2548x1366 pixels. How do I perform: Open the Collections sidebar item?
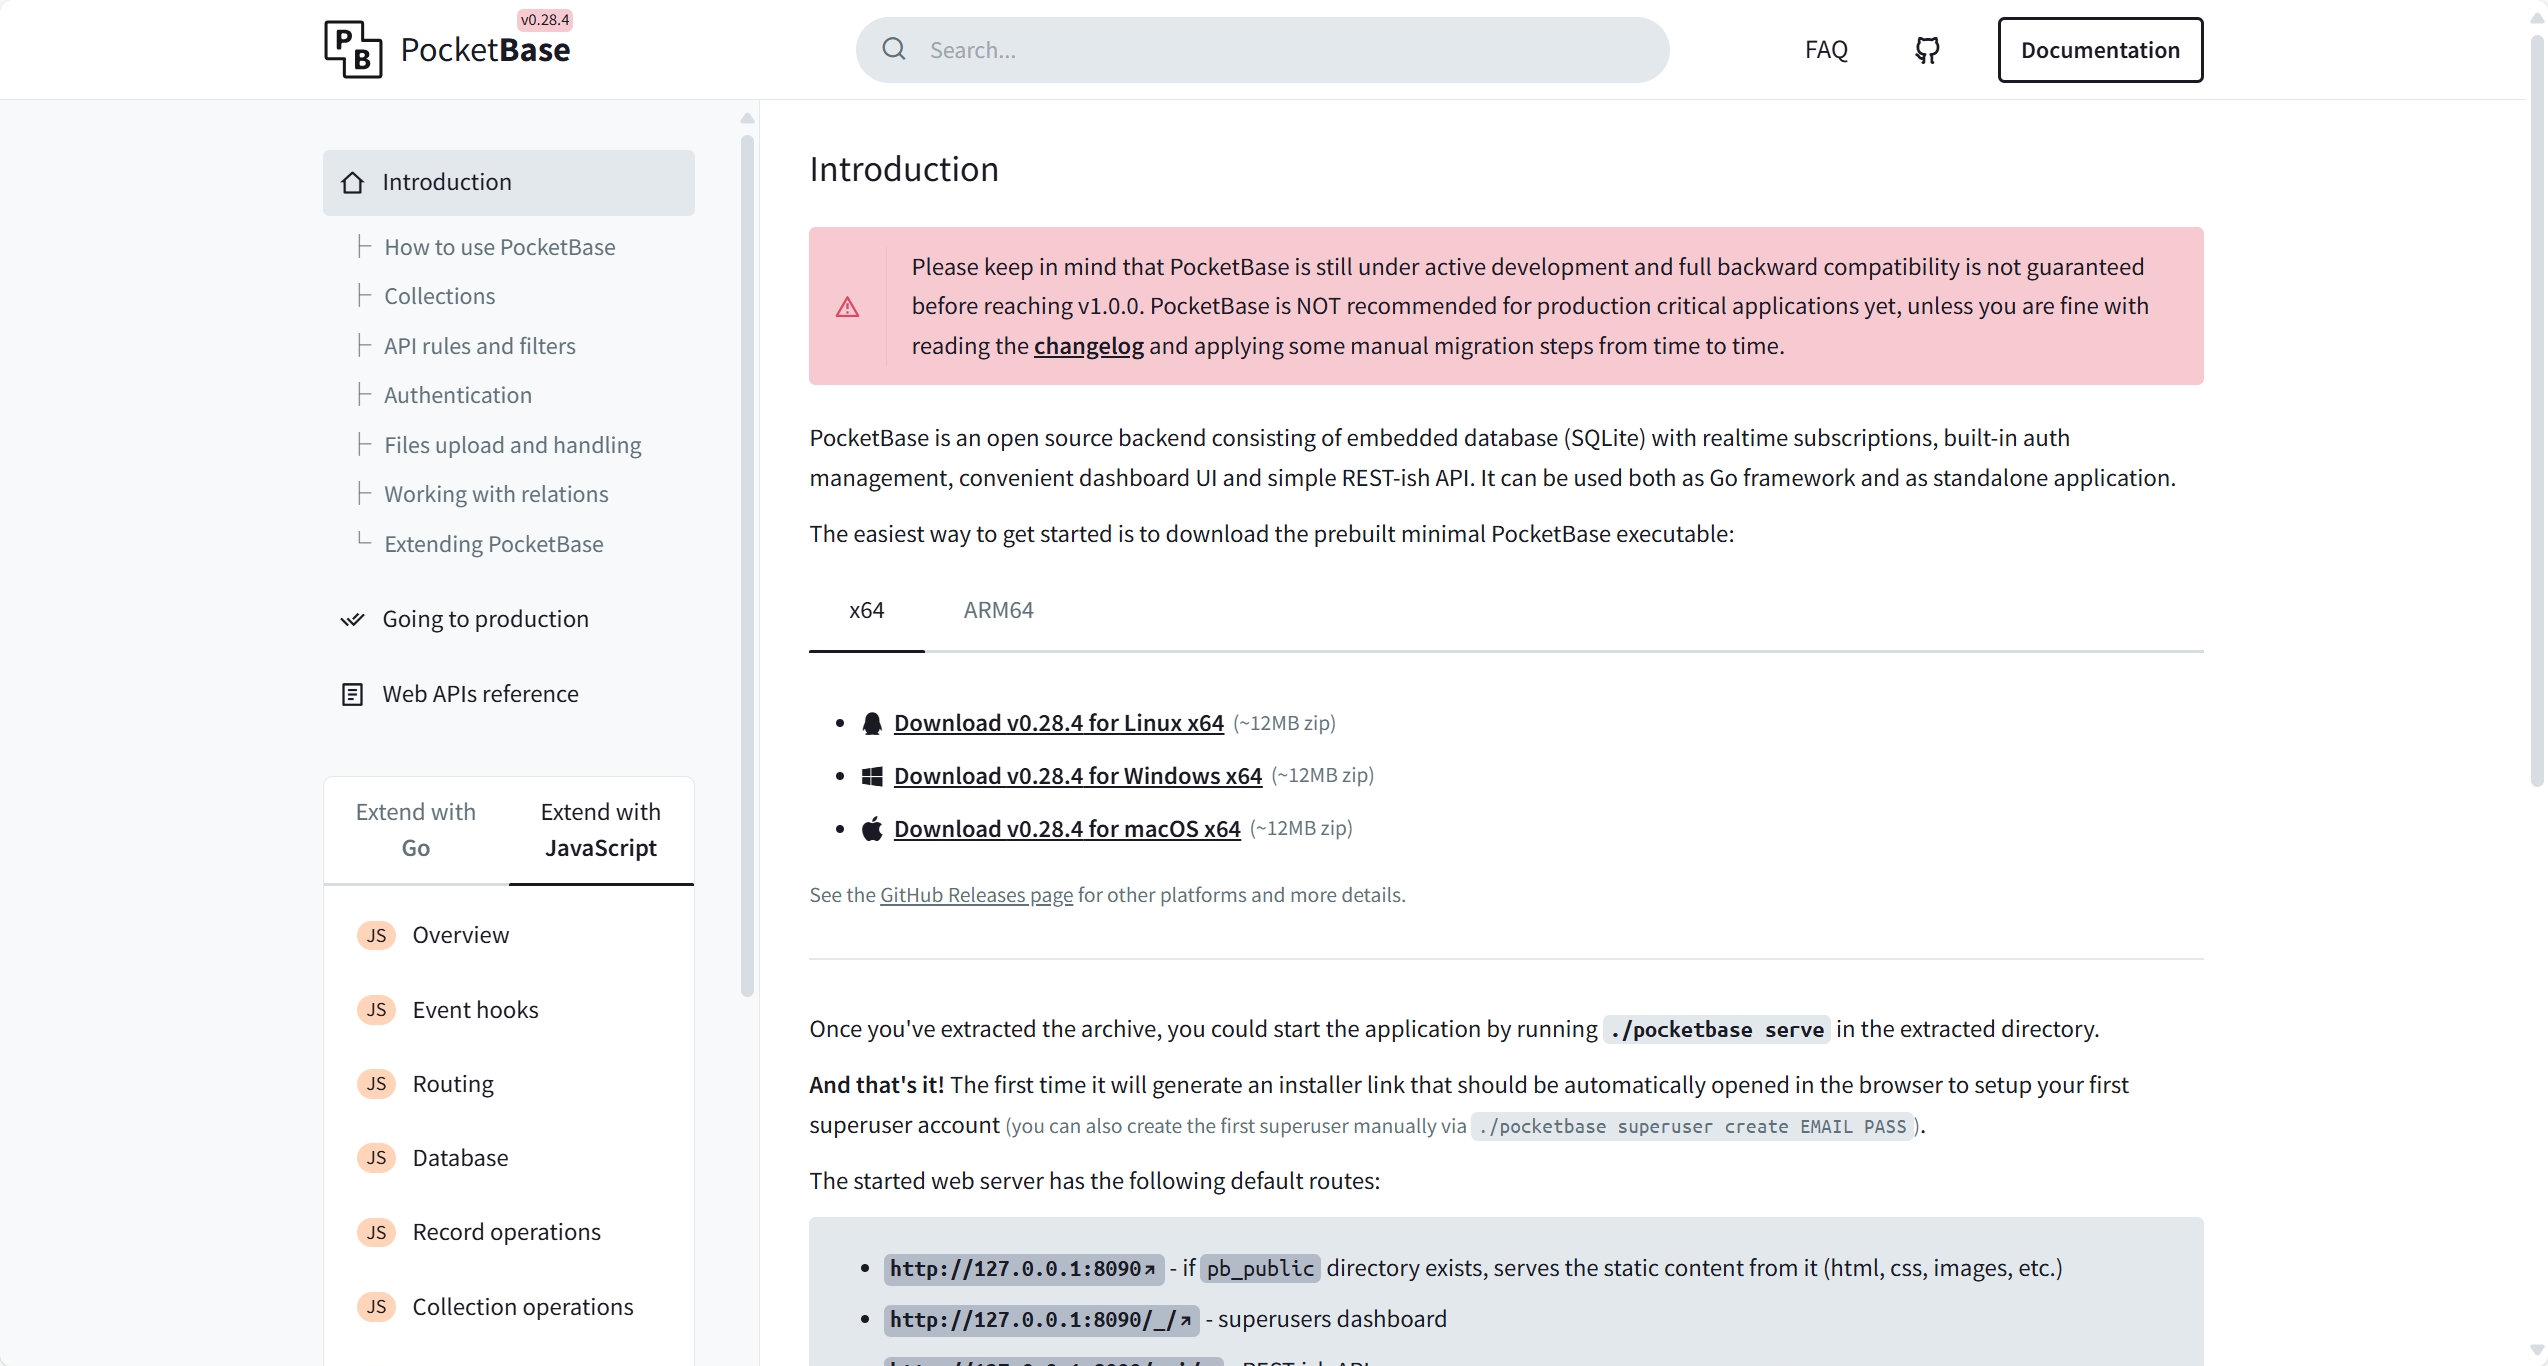439,296
